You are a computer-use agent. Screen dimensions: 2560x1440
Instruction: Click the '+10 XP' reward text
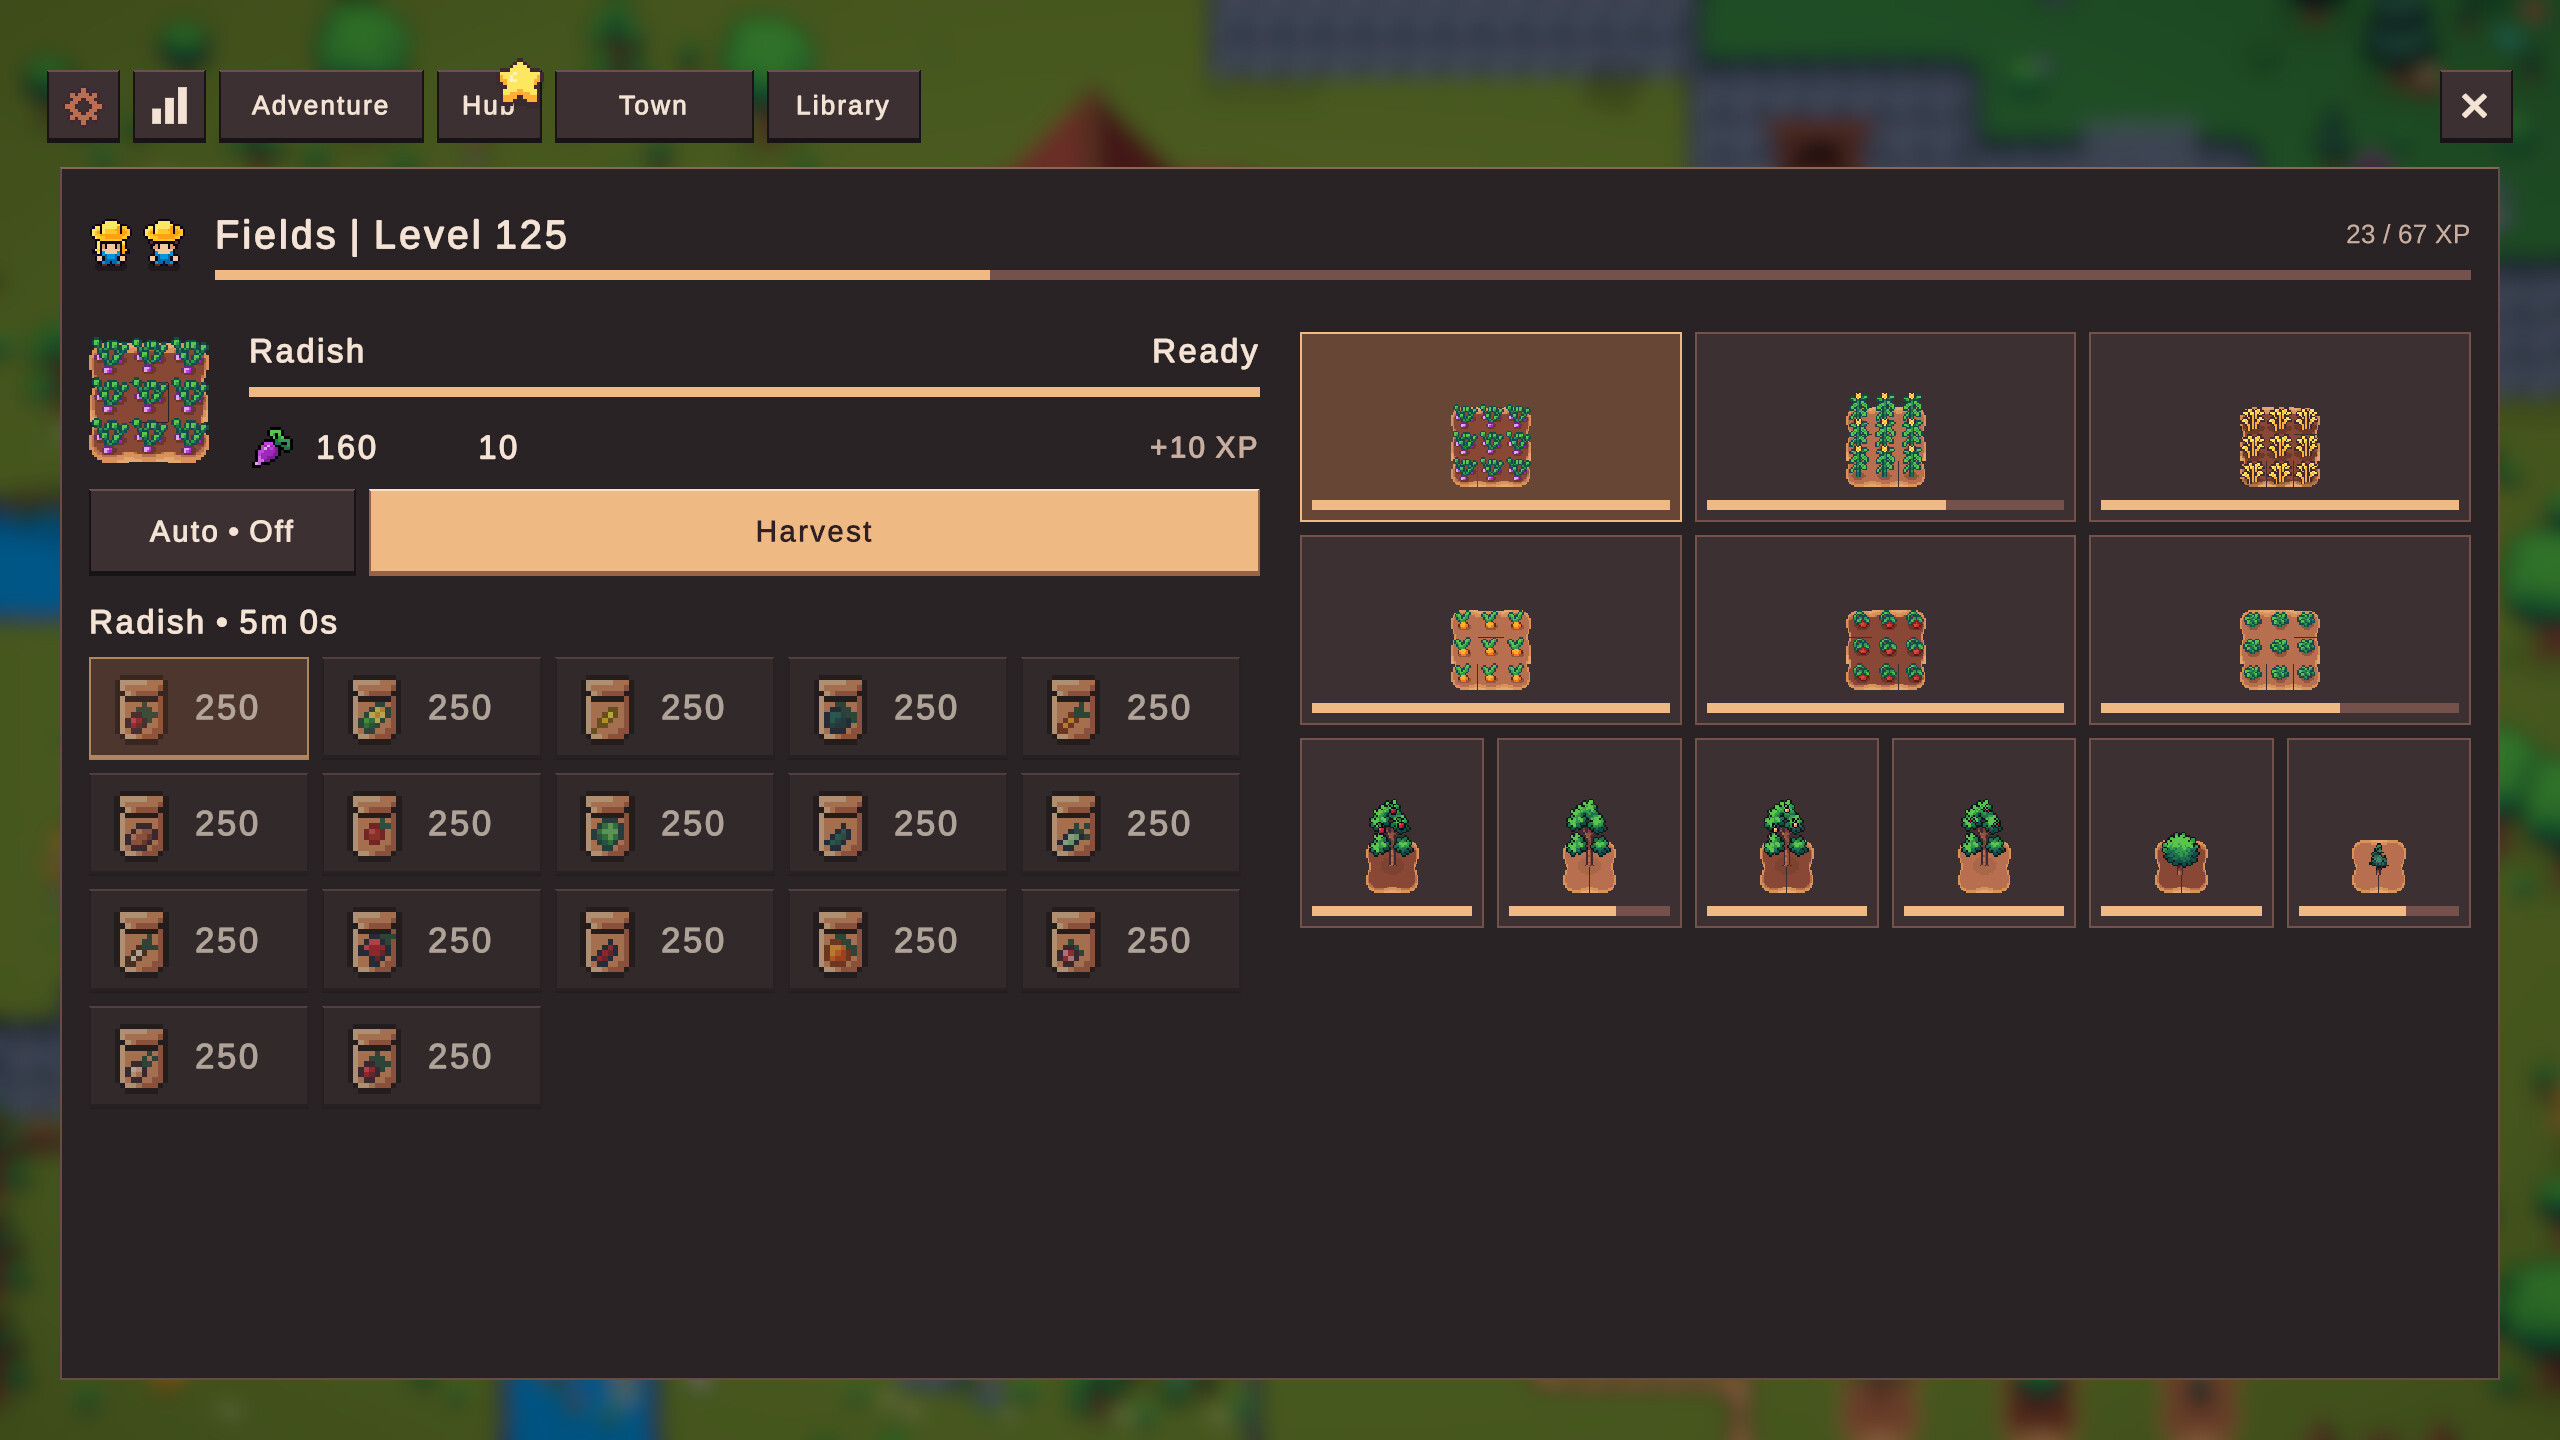point(1203,447)
